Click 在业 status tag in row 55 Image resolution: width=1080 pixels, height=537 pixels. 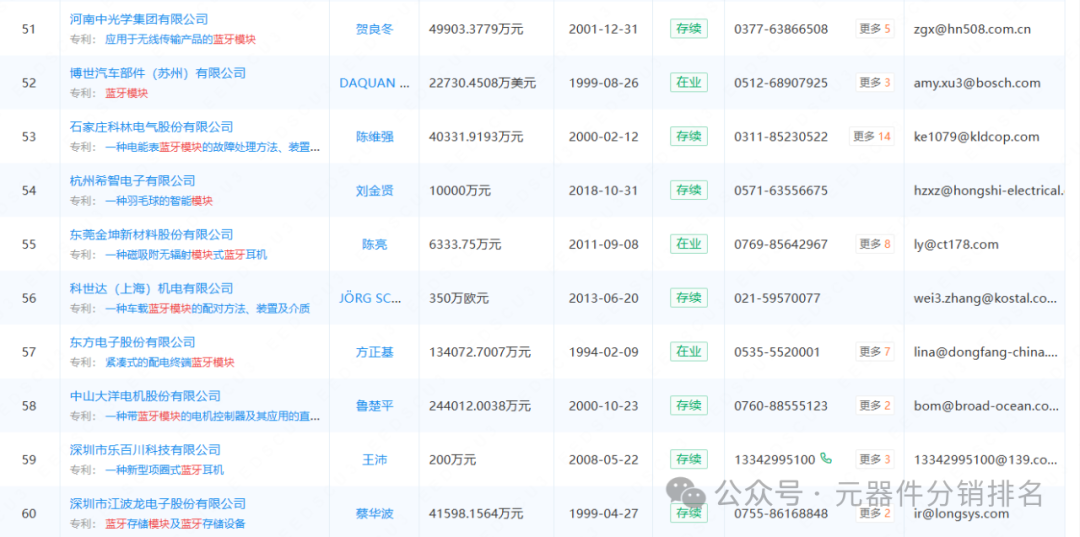689,244
